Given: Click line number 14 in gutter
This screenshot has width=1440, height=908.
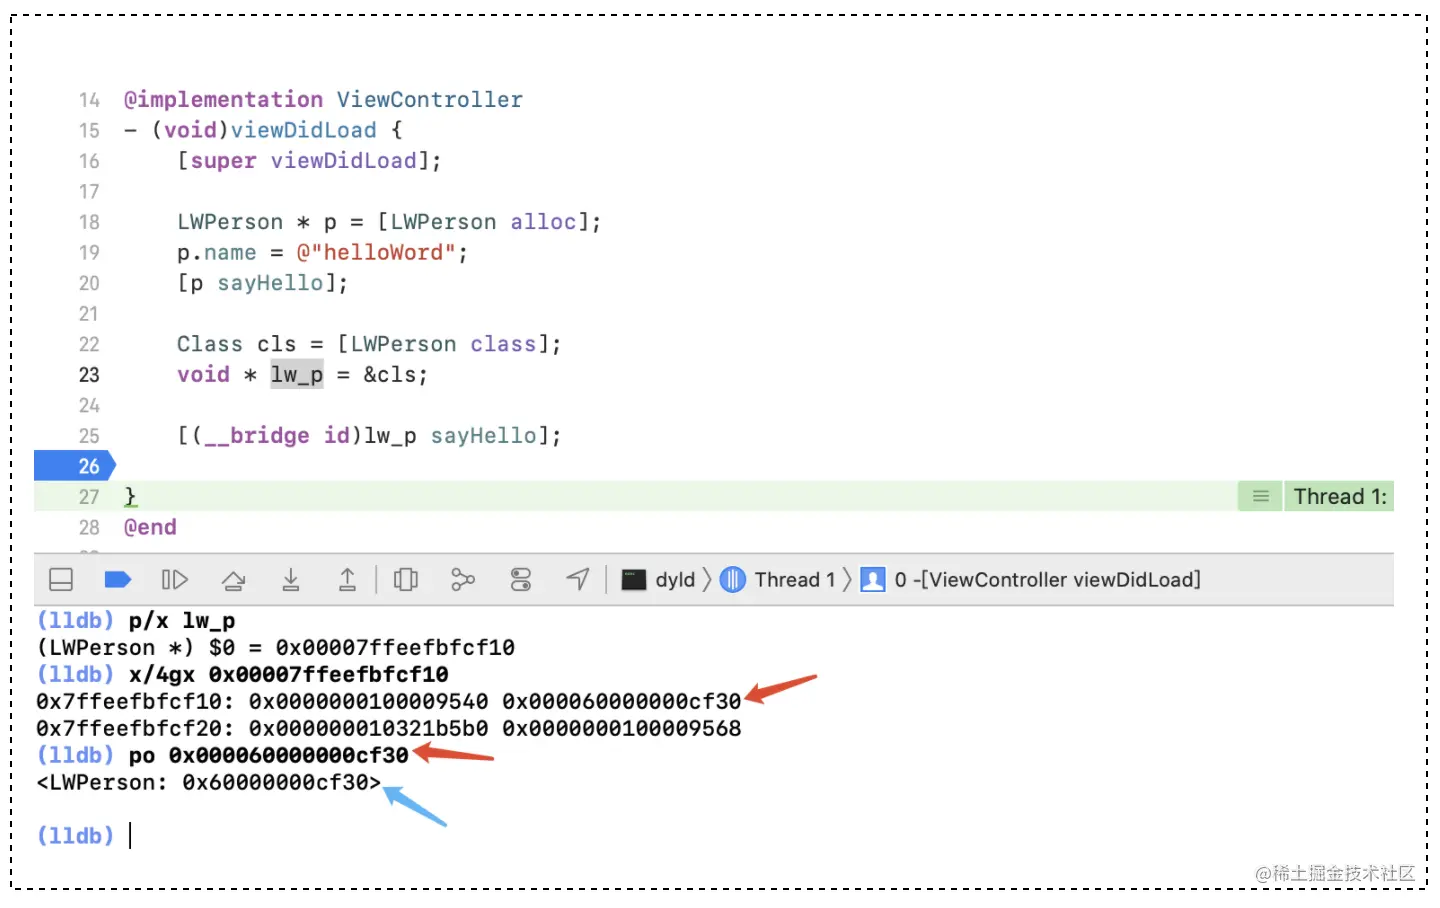Looking at the screenshot, I should (x=89, y=100).
